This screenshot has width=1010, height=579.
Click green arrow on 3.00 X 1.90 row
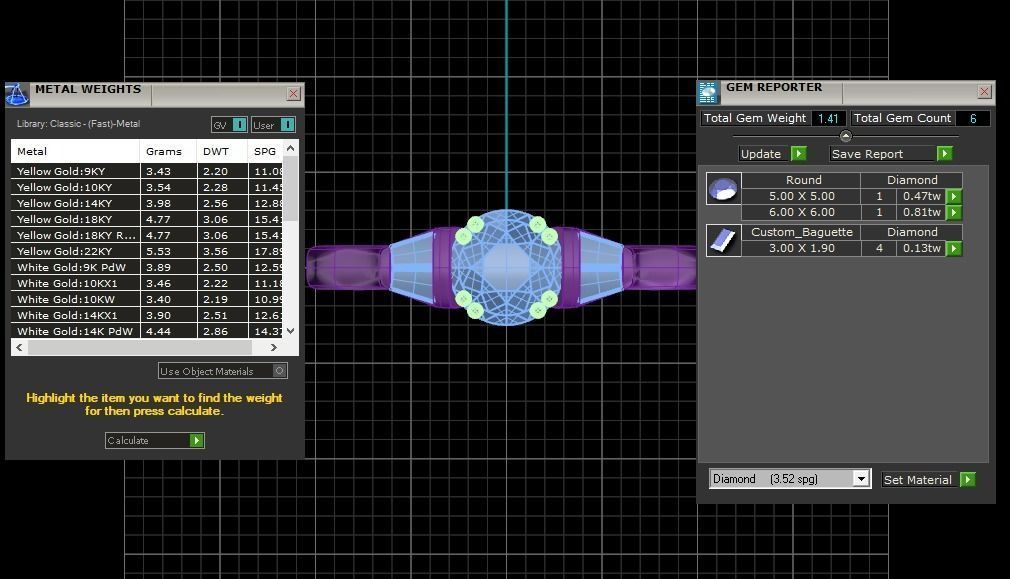[954, 249]
